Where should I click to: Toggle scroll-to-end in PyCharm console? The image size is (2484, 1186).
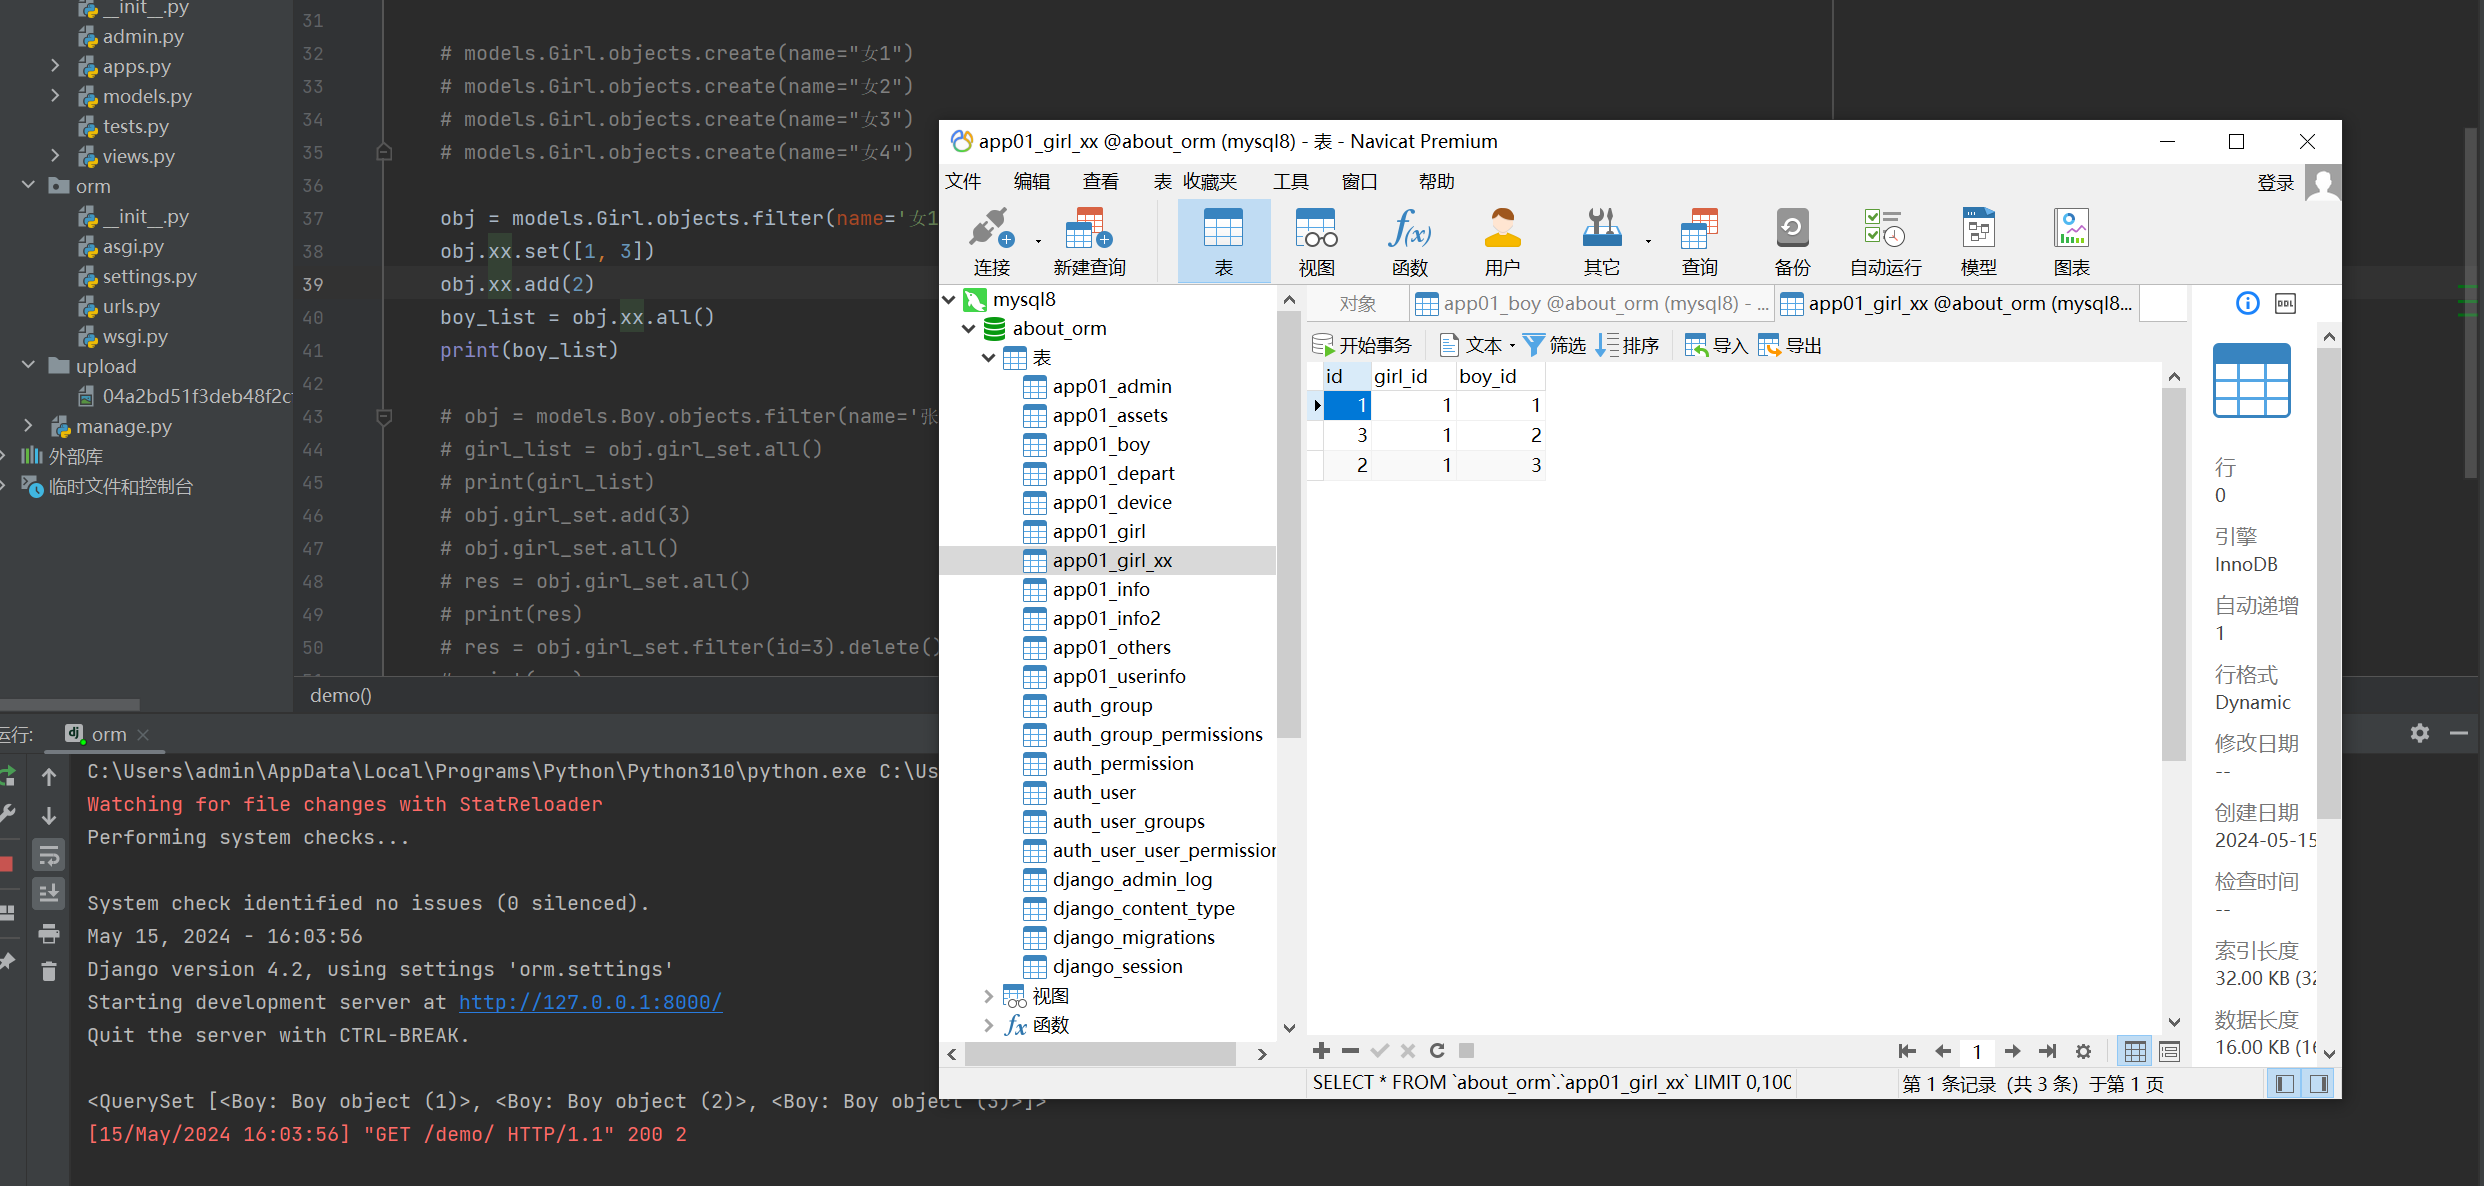(48, 893)
